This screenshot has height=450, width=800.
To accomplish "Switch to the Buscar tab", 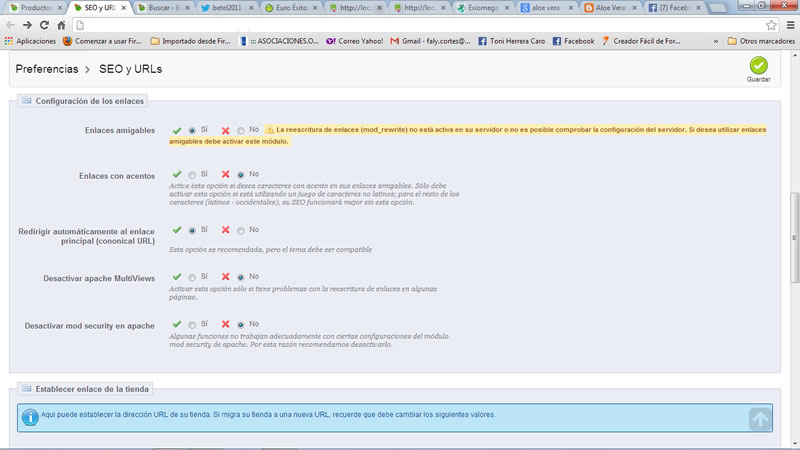I will coord(163,8).
